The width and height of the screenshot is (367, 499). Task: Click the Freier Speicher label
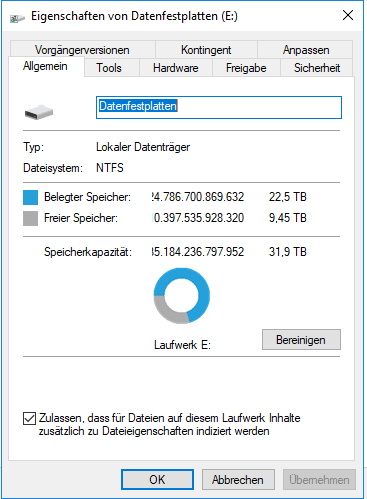[81, 218]
